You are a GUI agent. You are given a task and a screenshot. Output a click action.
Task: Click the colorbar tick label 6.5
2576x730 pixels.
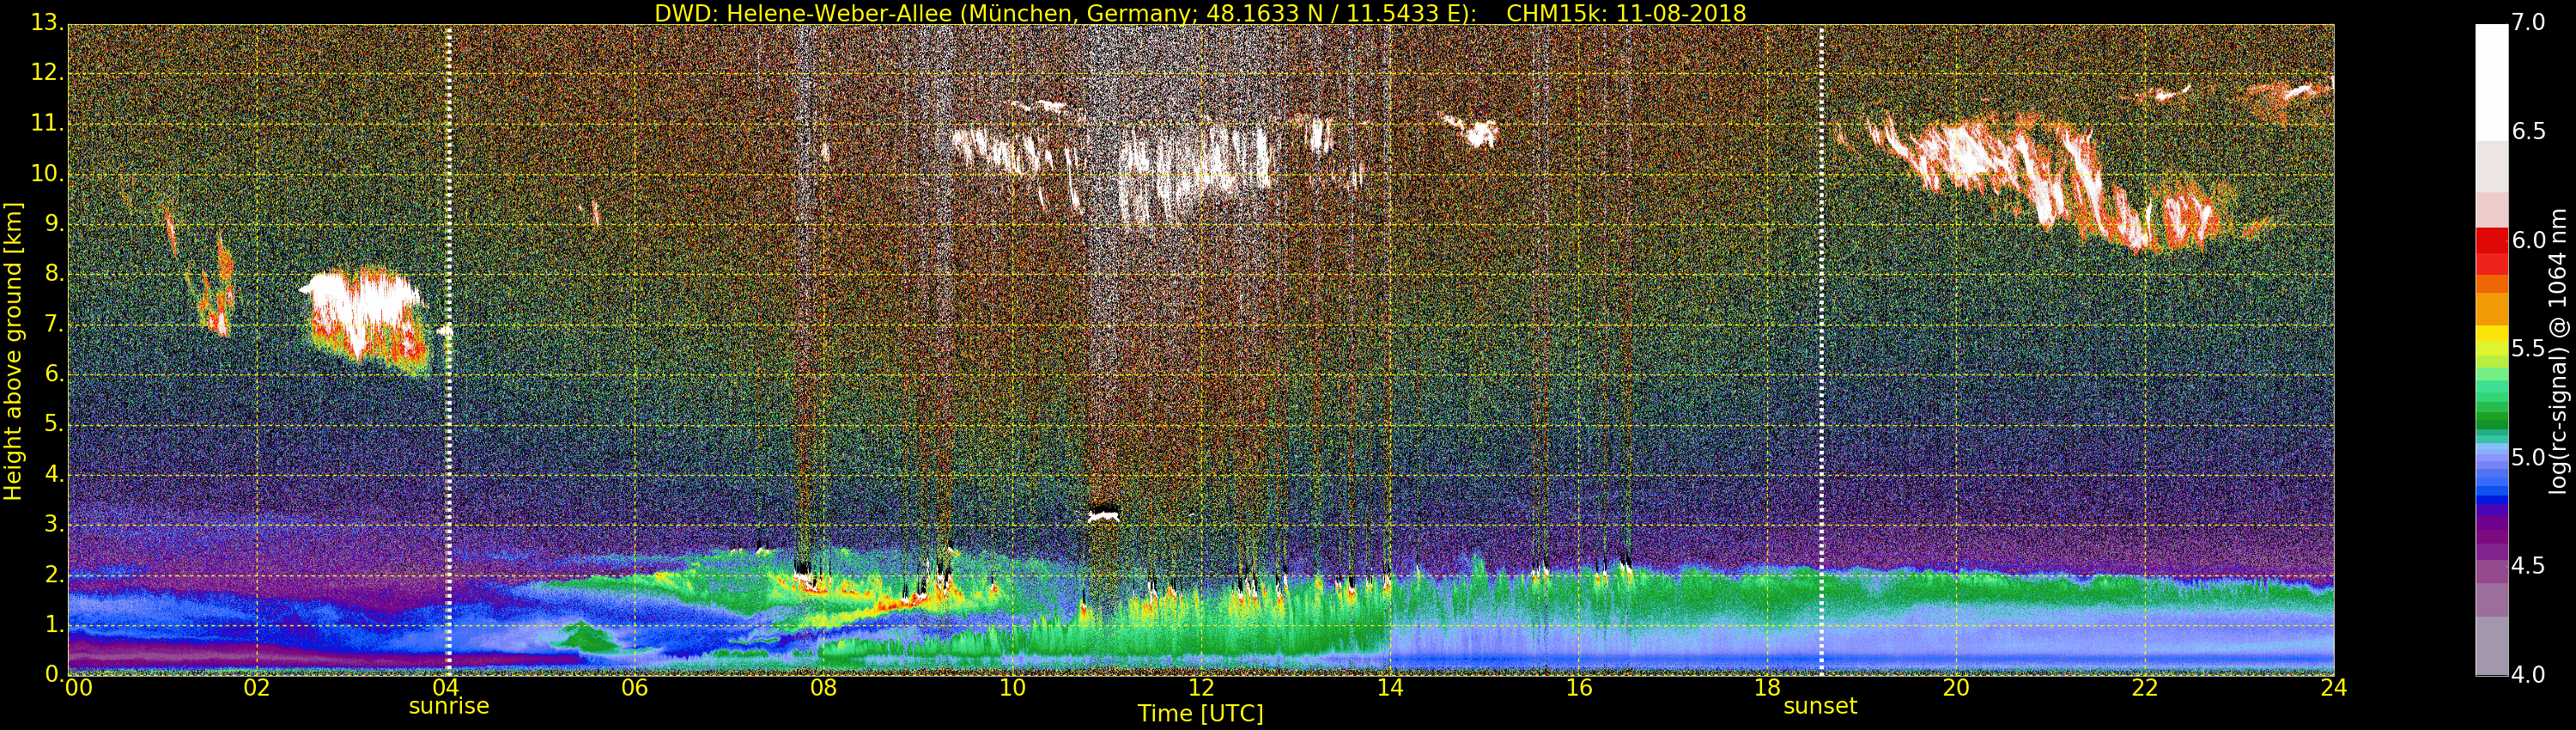(x=2529, y=132)
